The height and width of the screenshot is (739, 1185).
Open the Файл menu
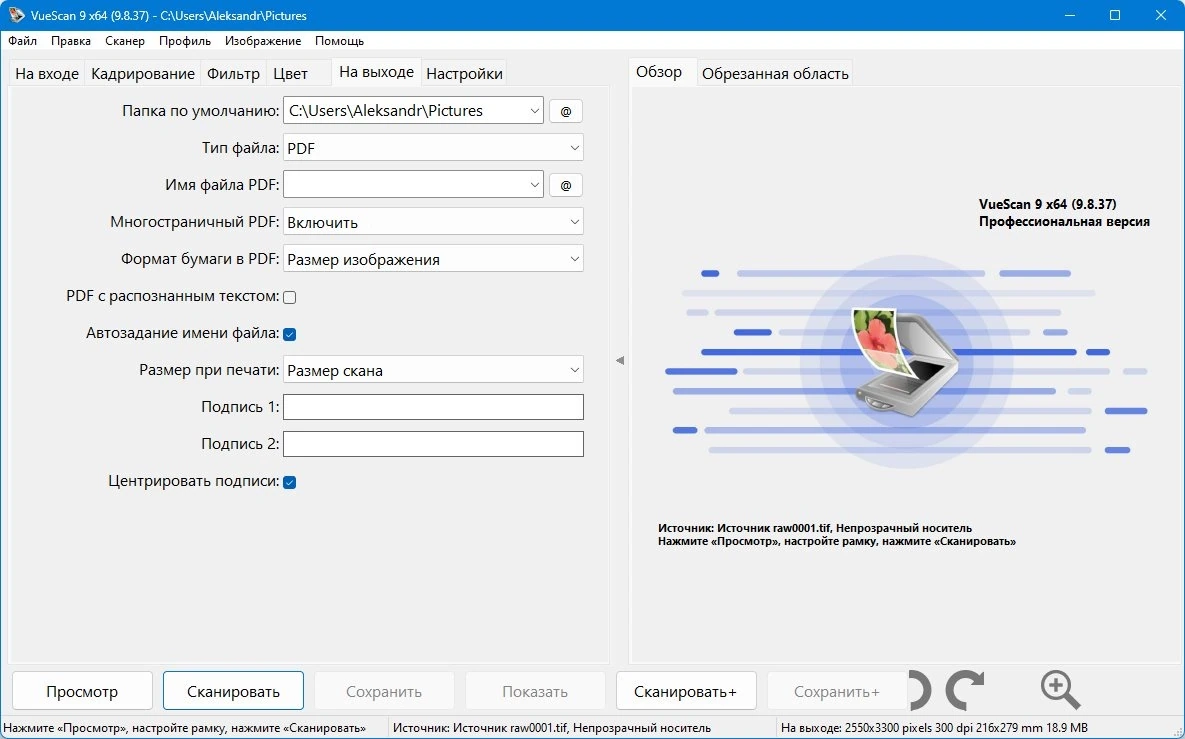click(x=23, y=41)
